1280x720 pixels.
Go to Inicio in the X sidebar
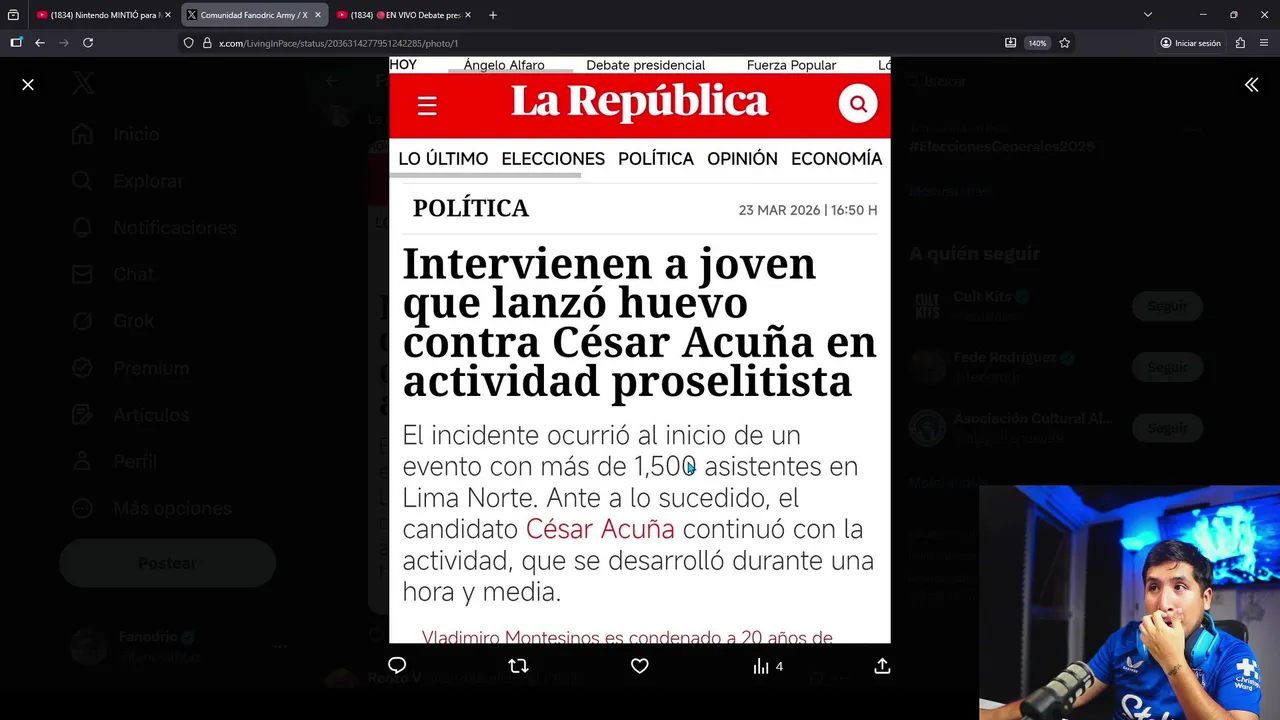click(115, 134)
